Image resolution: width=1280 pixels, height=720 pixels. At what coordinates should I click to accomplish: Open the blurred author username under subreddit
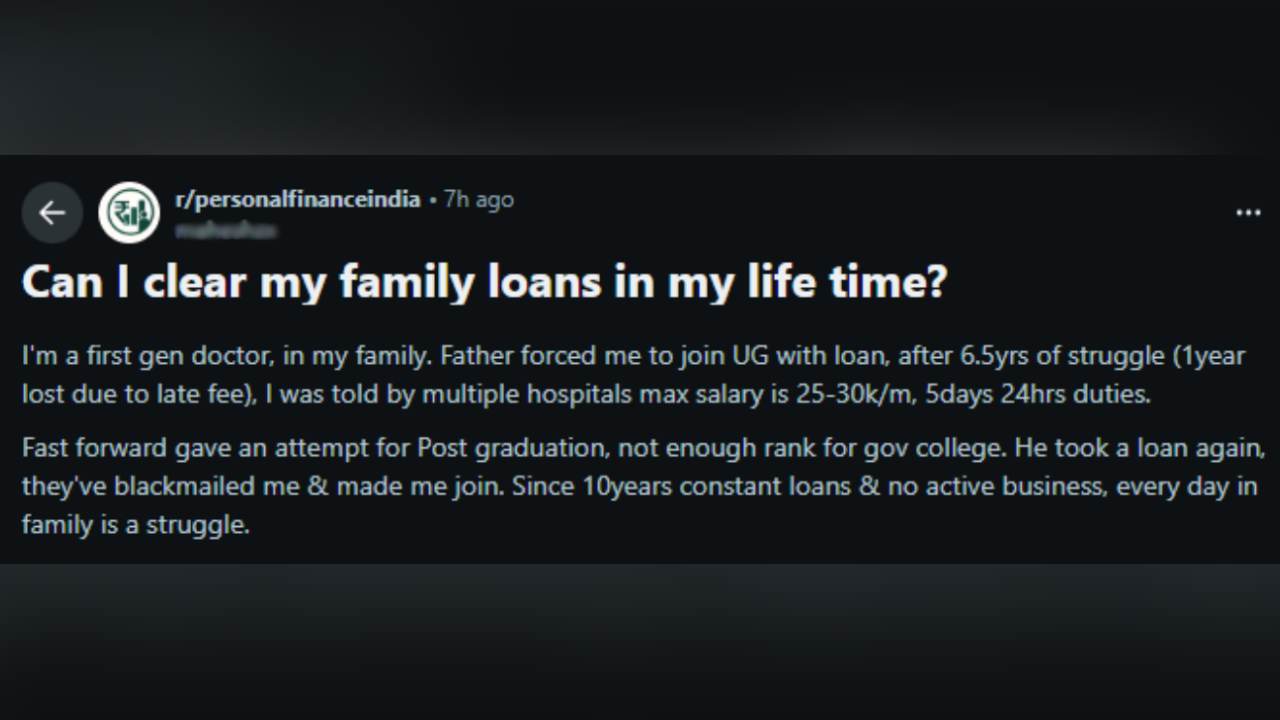[x=226, y=231]
